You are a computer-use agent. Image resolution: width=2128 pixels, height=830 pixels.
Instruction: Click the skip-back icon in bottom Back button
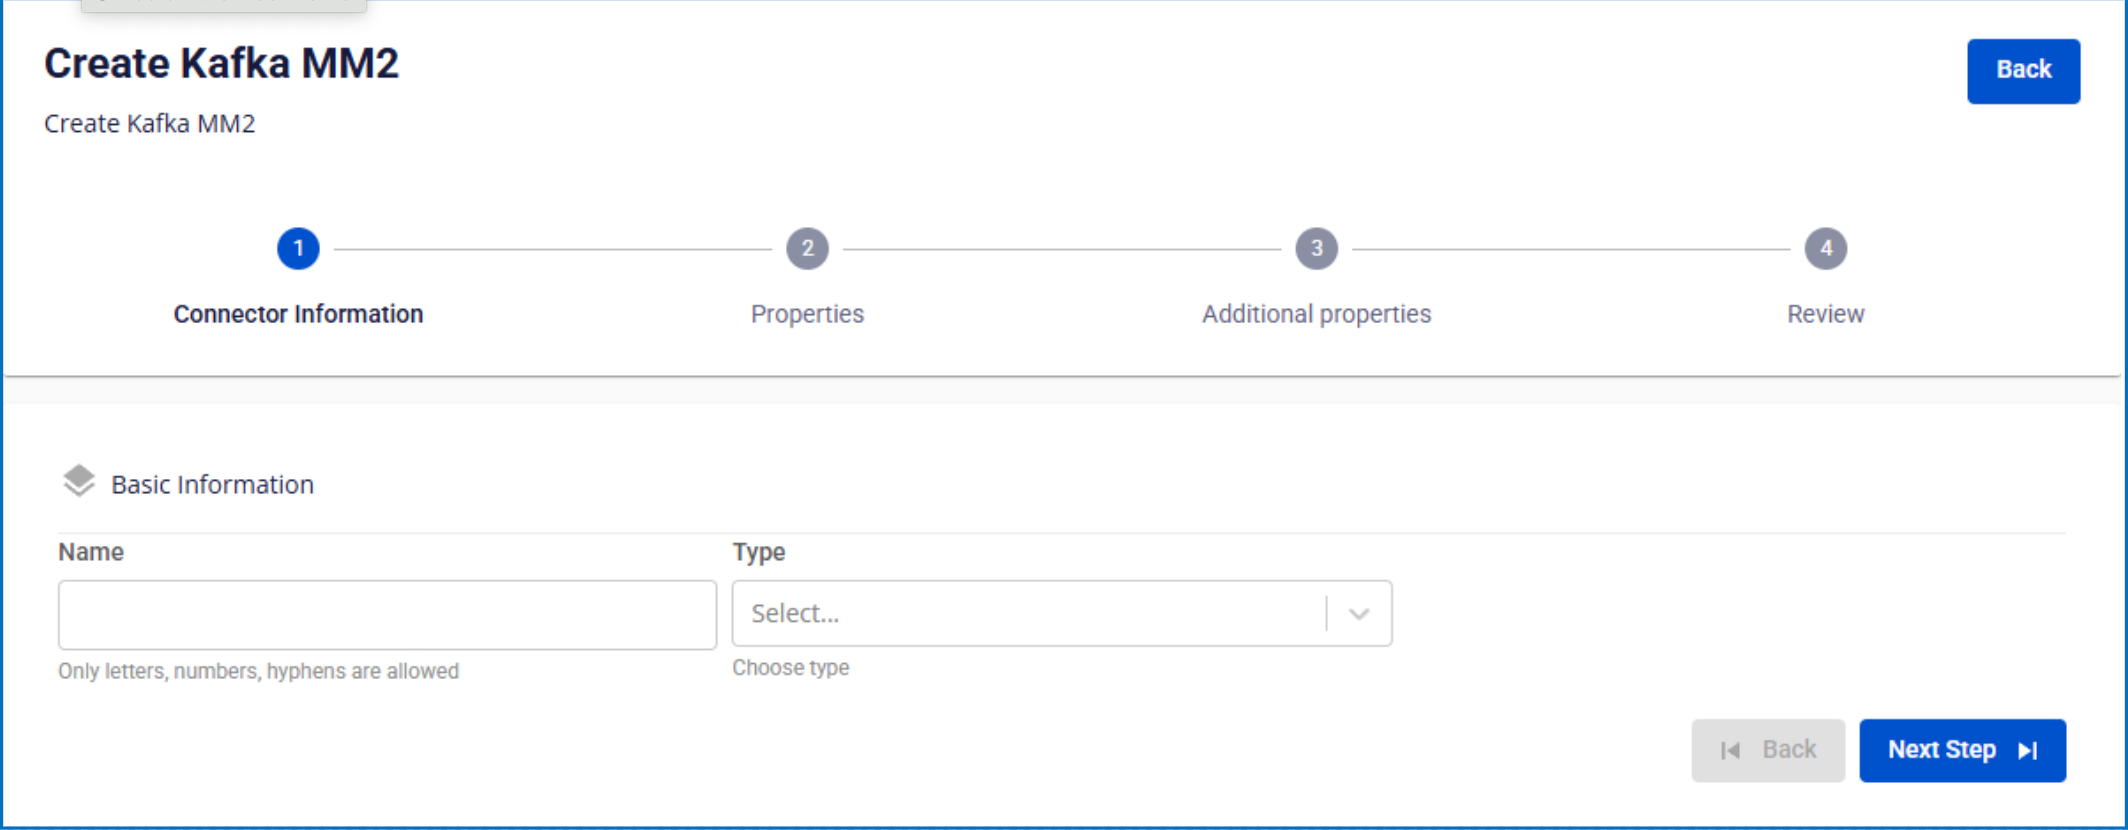coord(1730,750)
